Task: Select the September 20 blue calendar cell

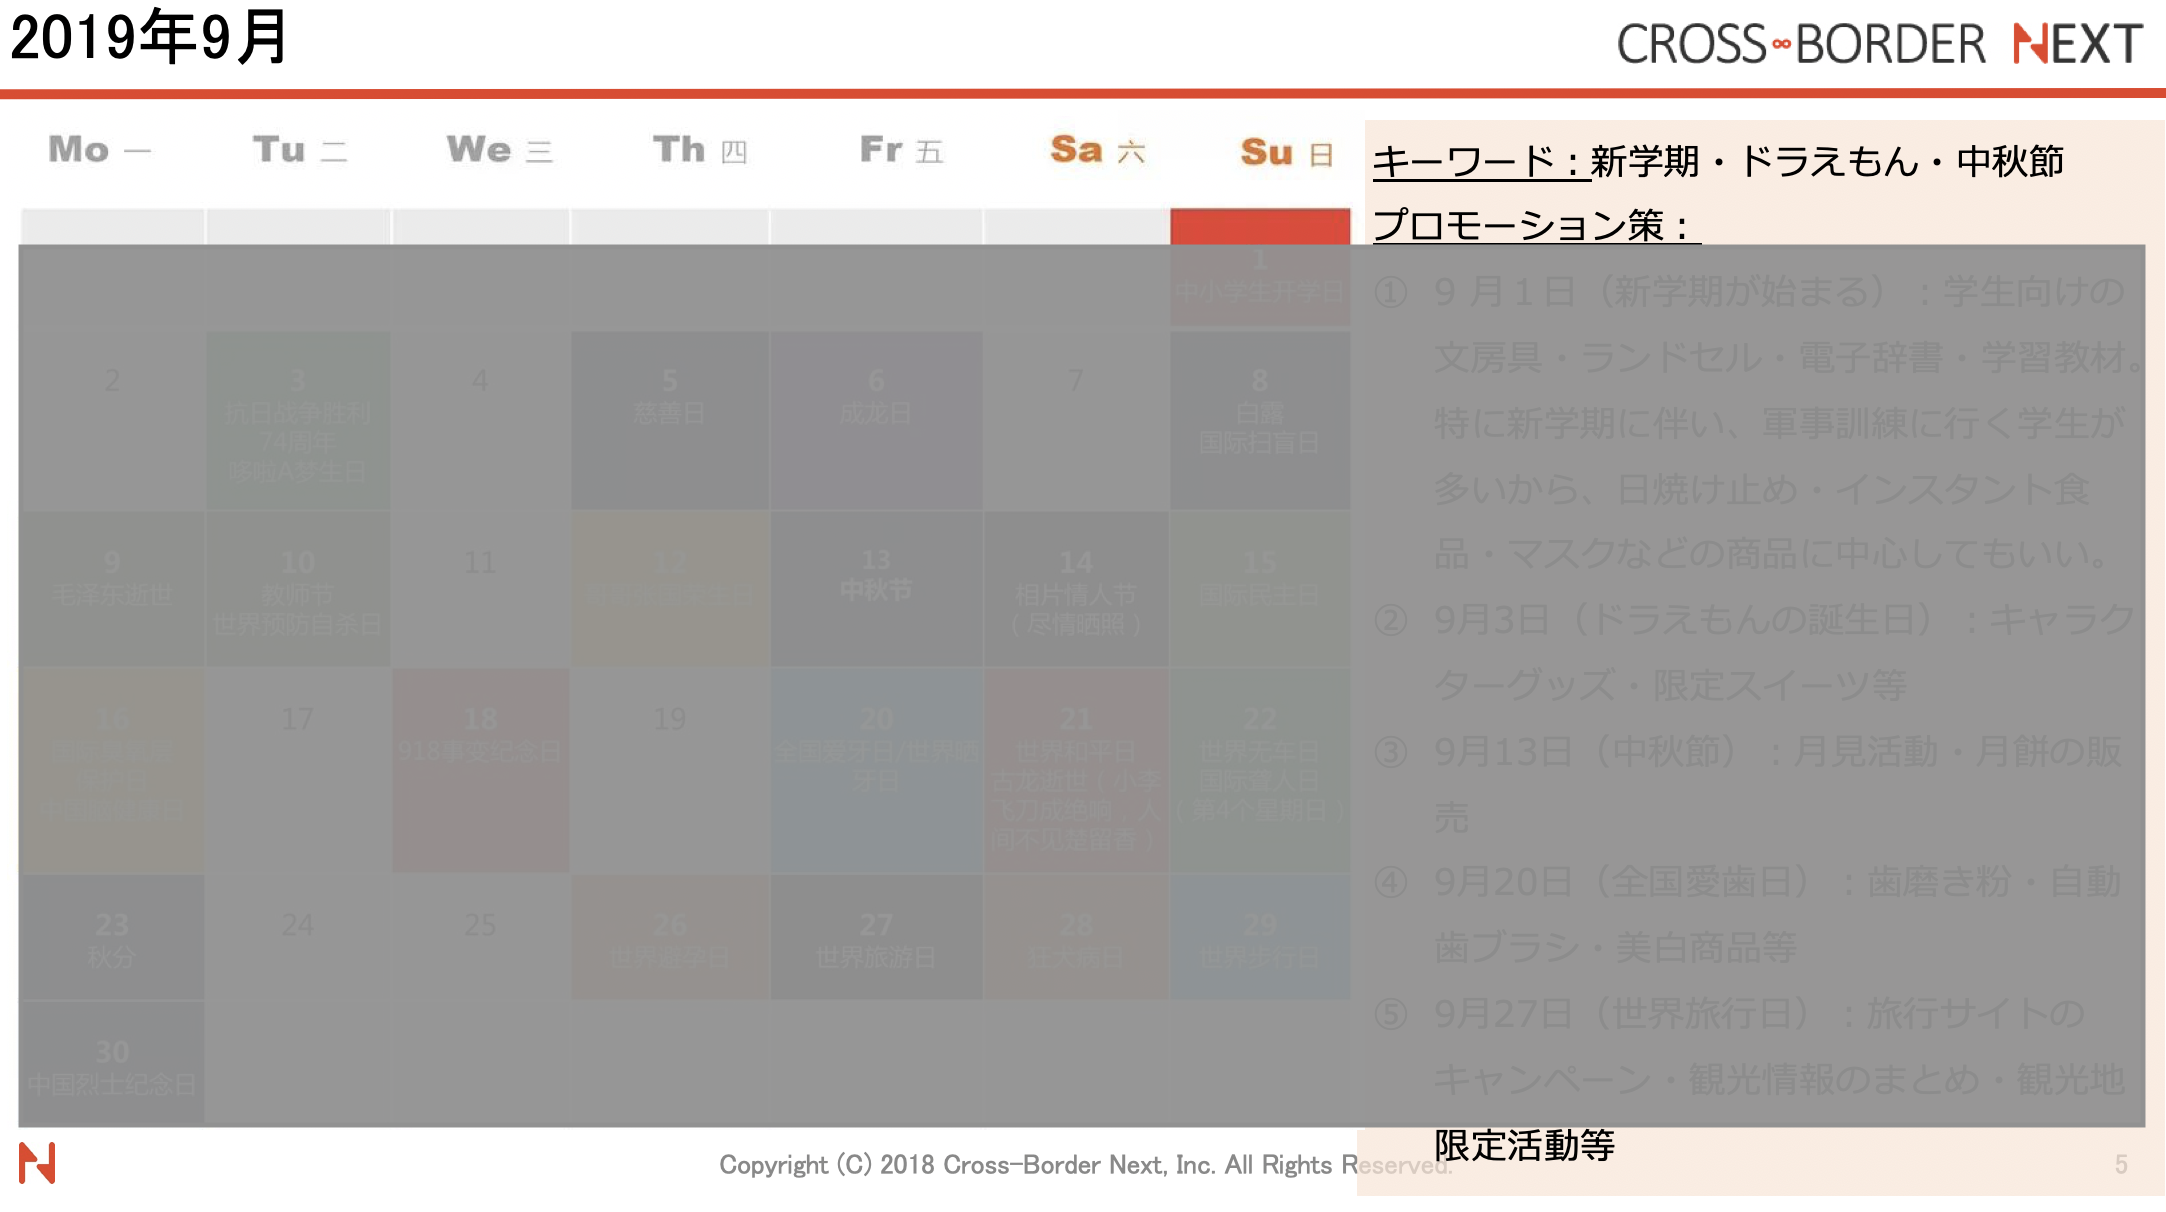Action: 876,770
